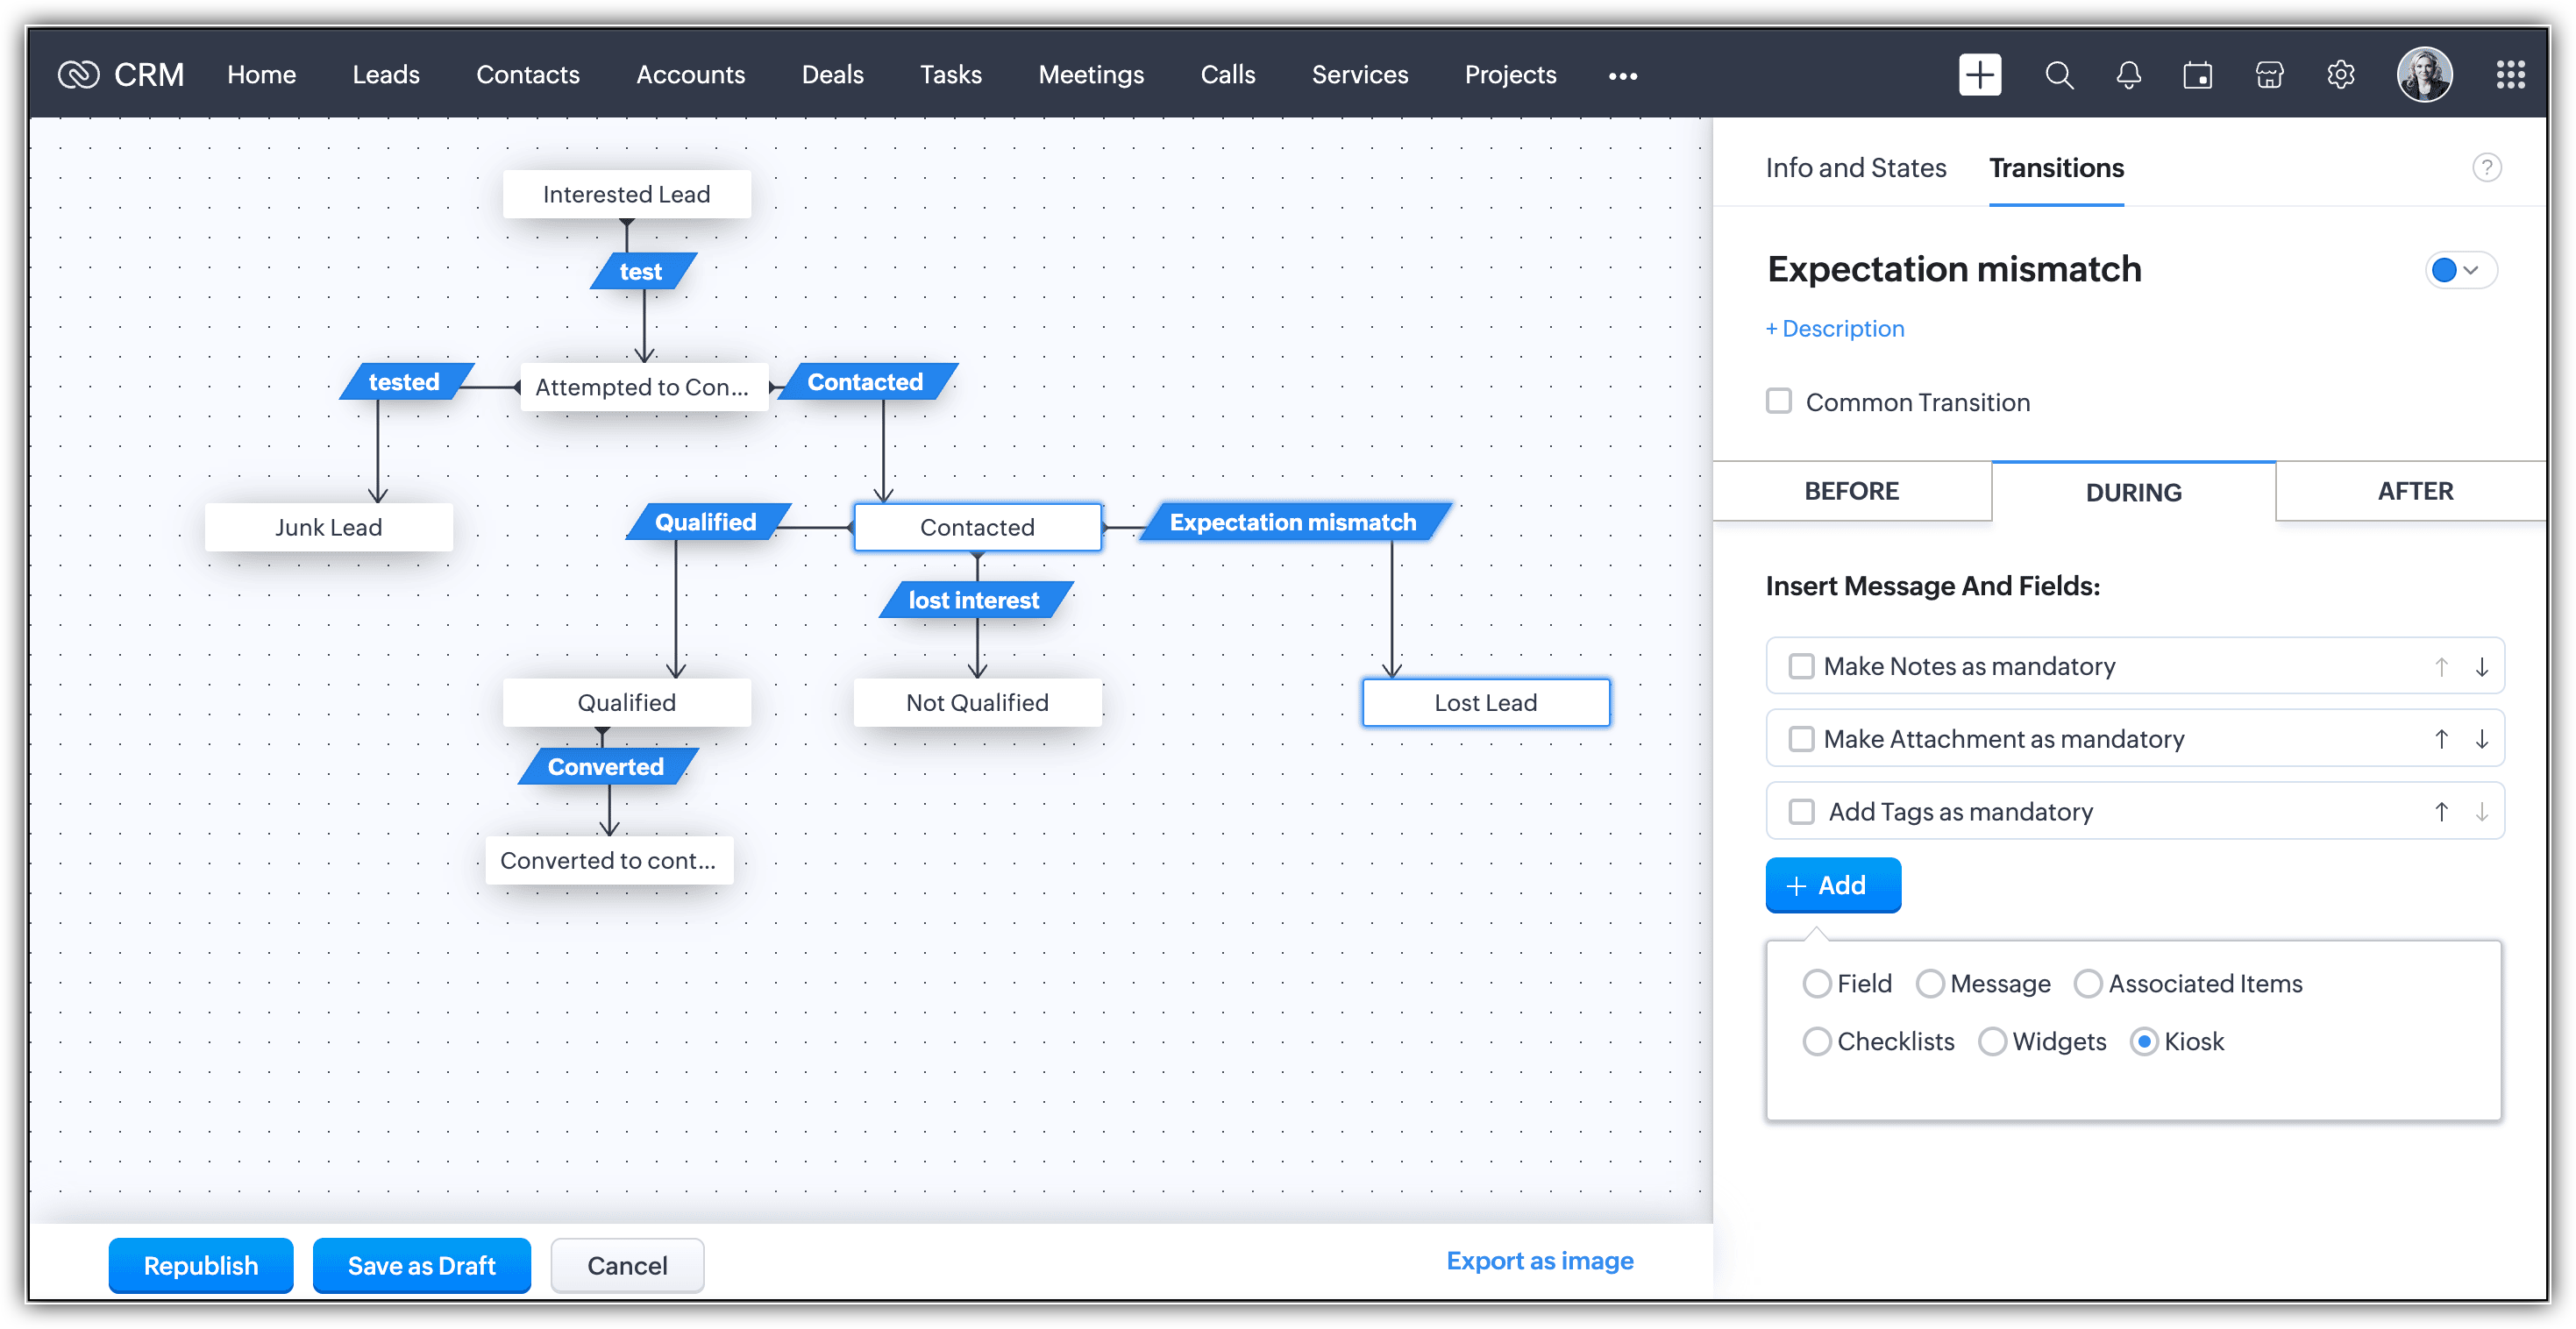The height and width of the screenshot is (1329, 2576).
Task: Switch to the AFTER tab
Action: [x=2414, y=491]
